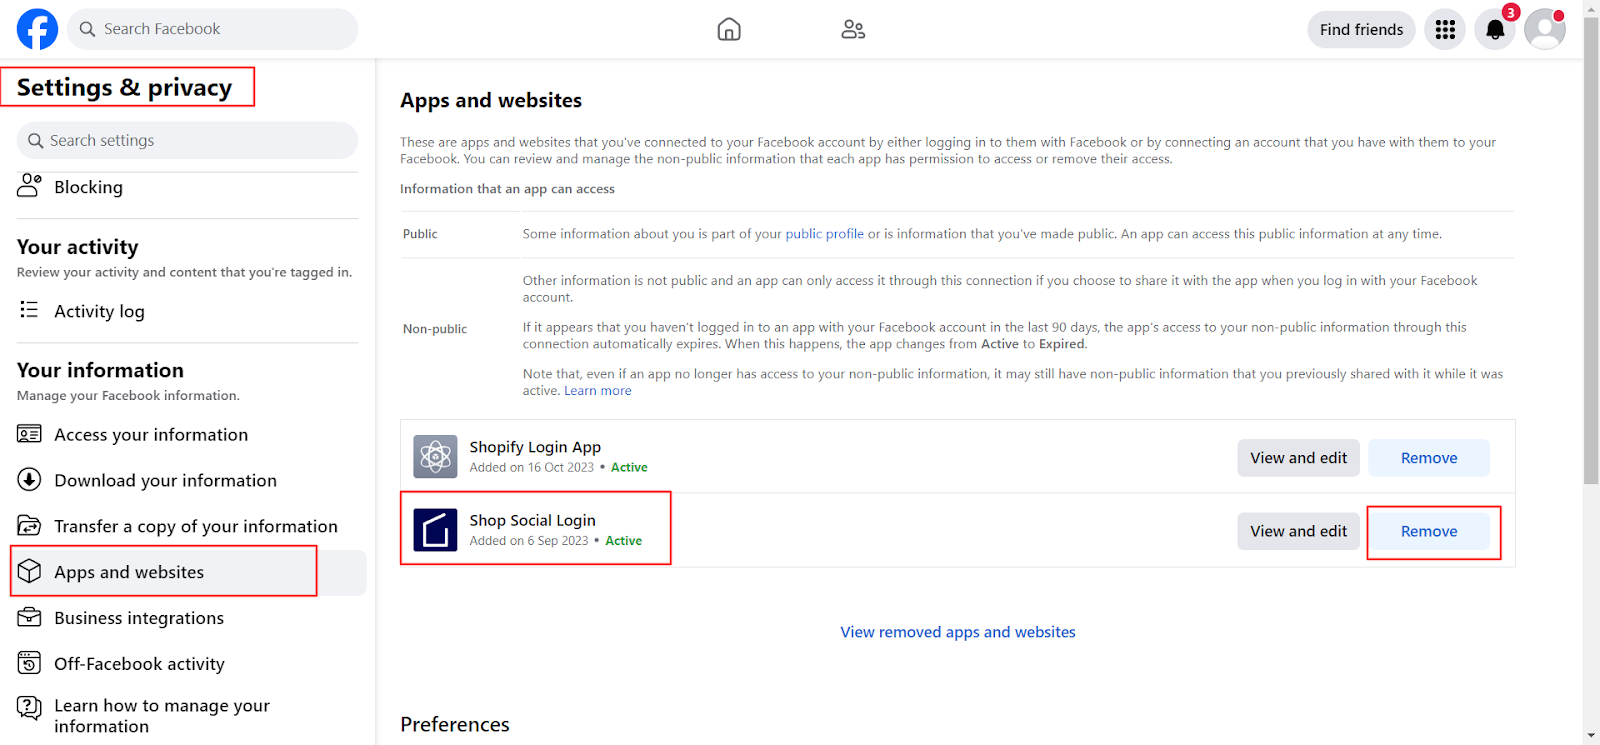
Task: Click the Learn how to manage question icon
Action: pyautogui.click(x=29, y=708)
